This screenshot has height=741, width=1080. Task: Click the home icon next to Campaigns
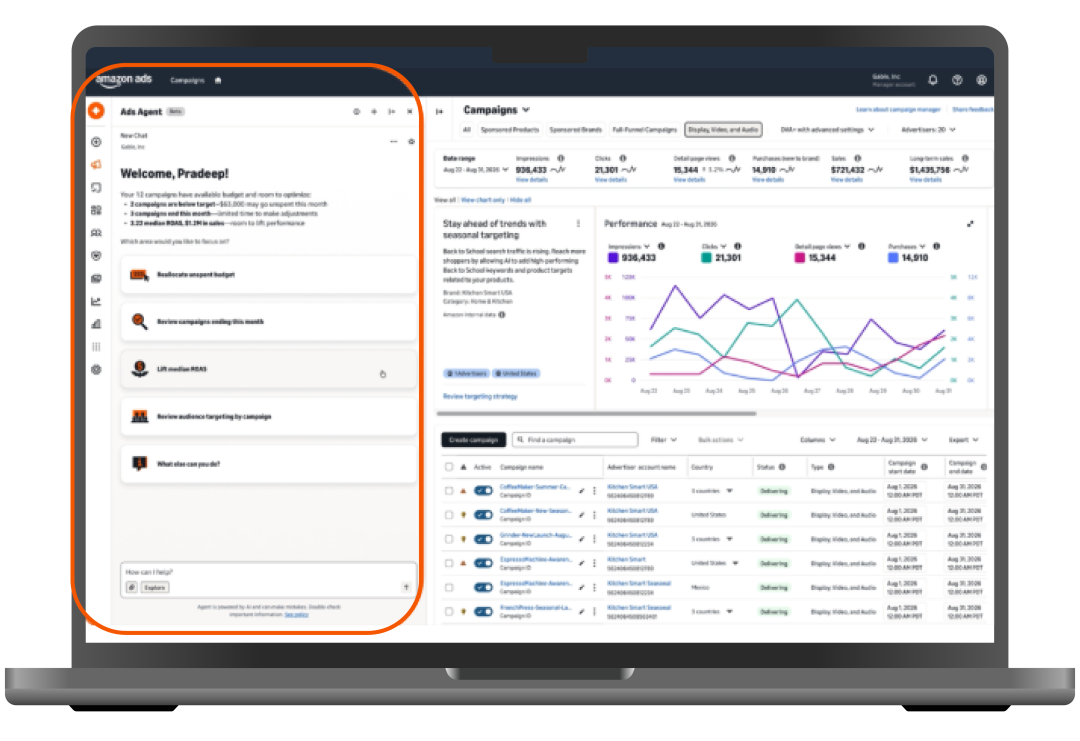point(218,81)
